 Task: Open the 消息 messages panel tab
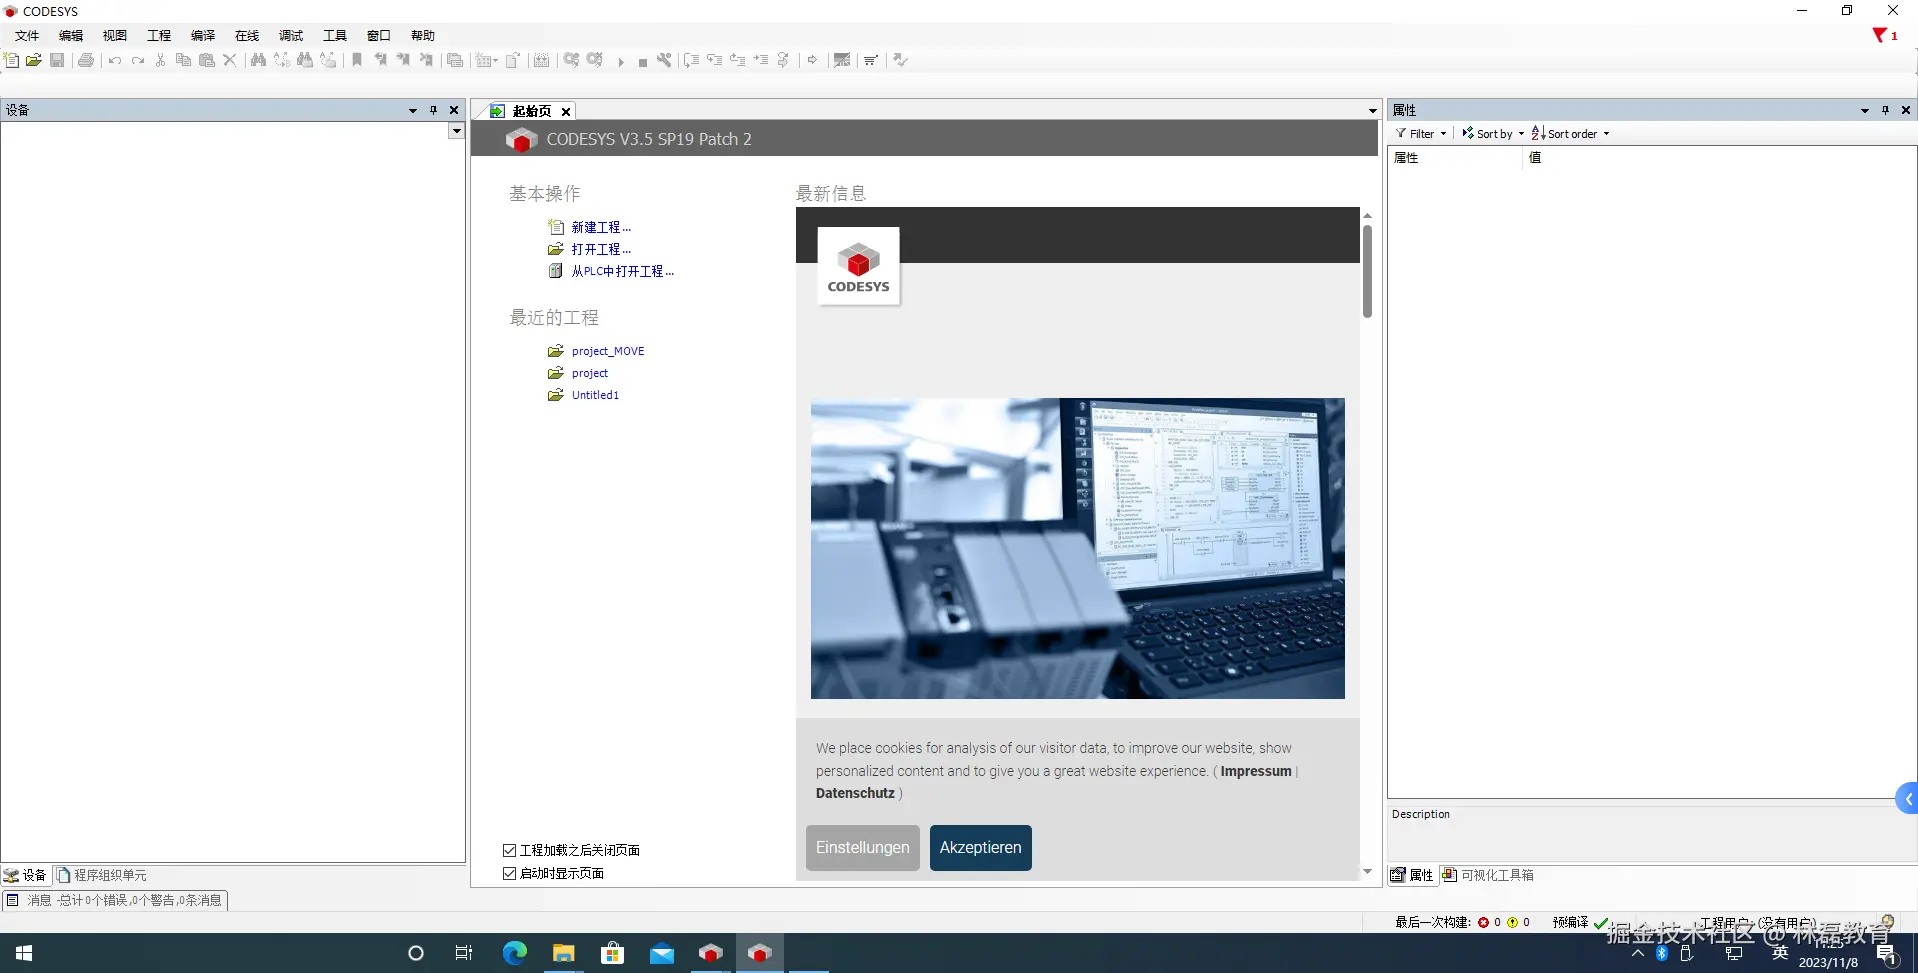115,900
